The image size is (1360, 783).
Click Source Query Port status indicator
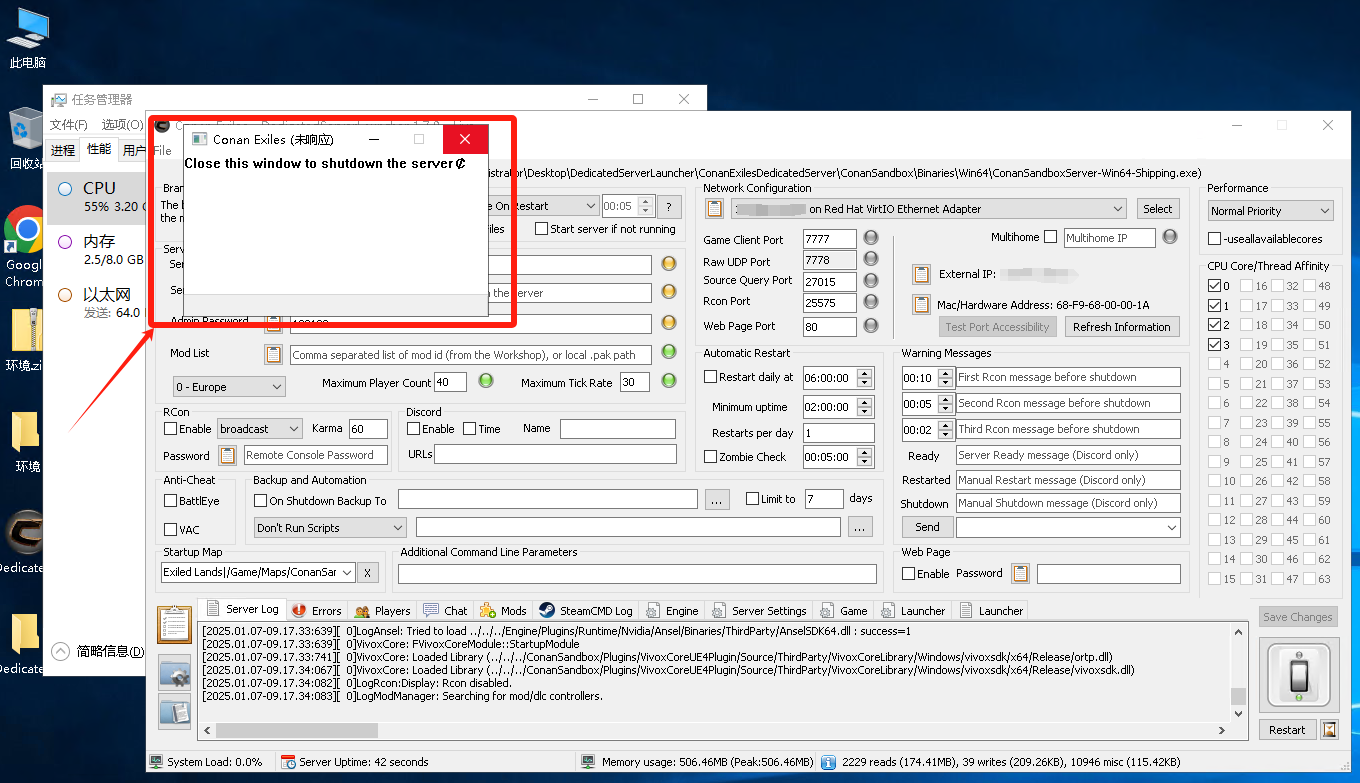[x=871, y=281]
